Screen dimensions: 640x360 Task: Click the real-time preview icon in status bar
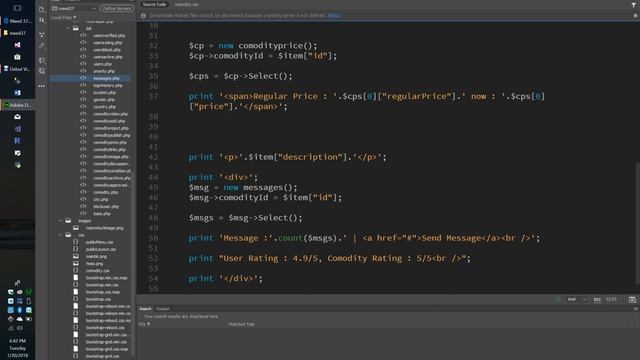click(x=632, y=300)
